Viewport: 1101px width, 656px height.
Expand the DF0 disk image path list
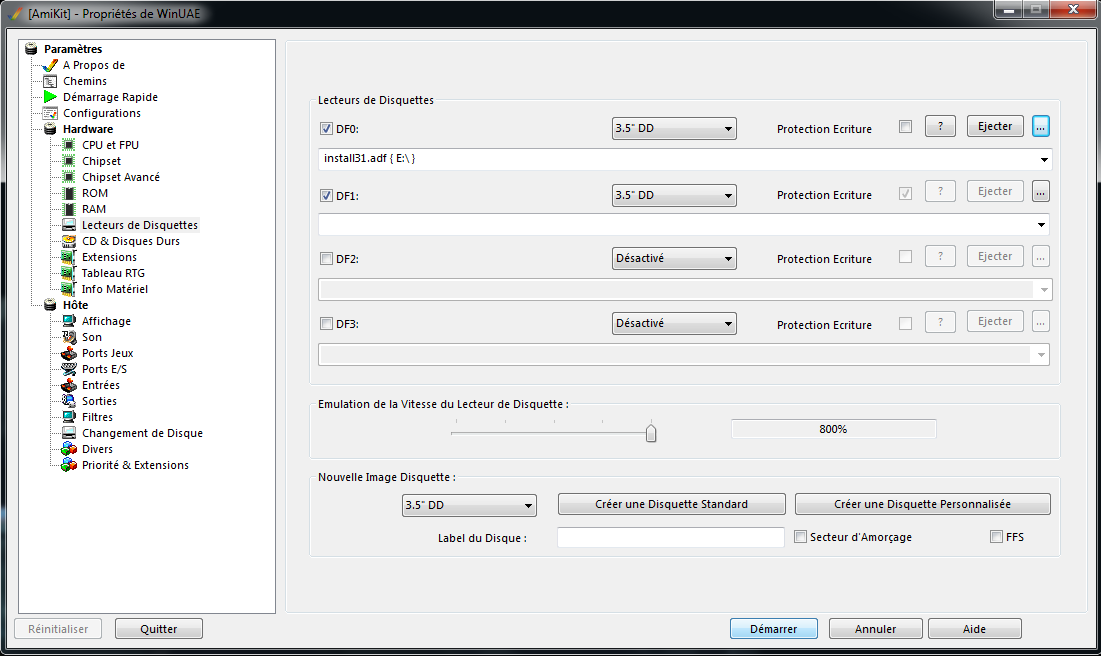(x=1044, y=160)
